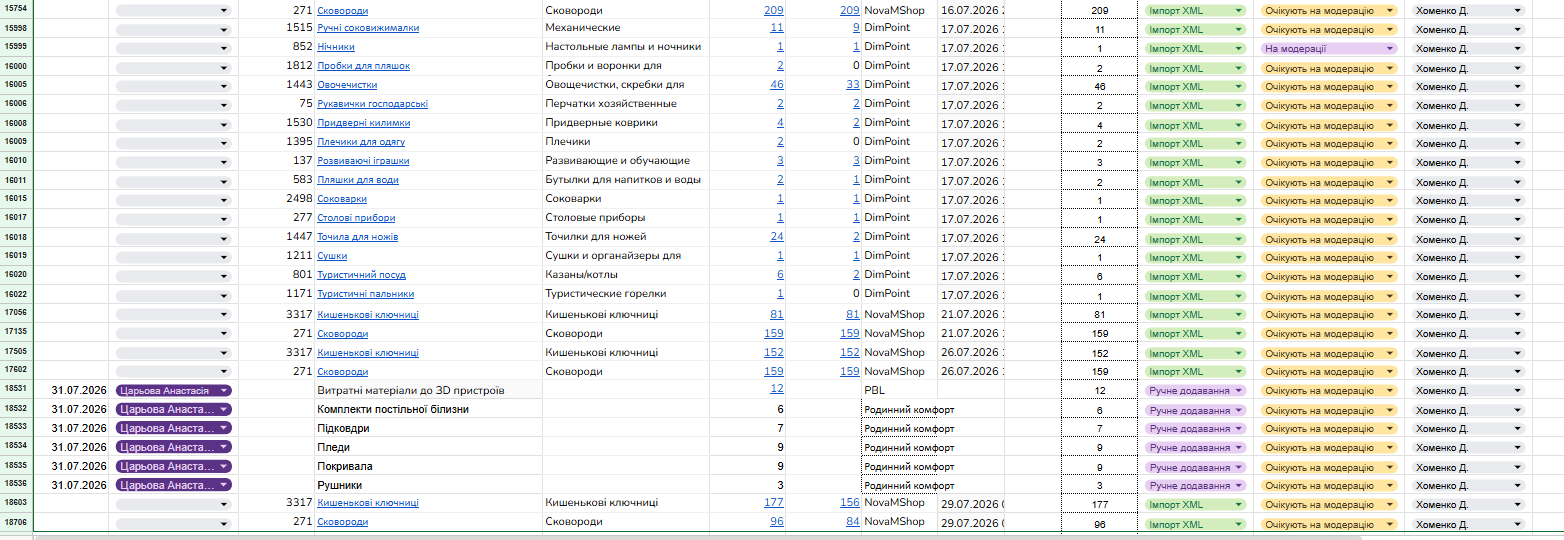Select the 'Покривала' cell

[428, 466]
